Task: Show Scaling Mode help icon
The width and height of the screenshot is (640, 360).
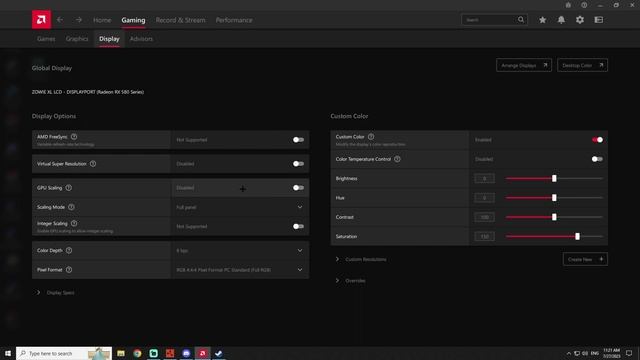Action: coord(71,207)
